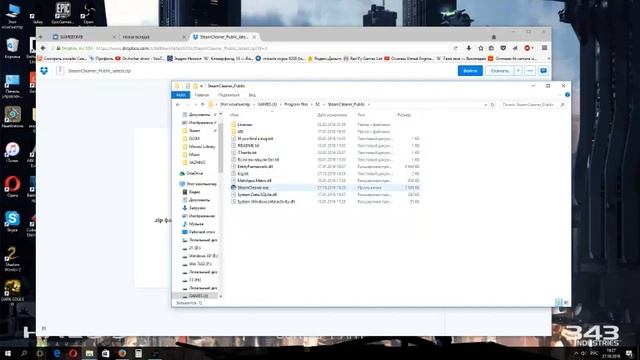The width and height of the screenshot is (640, 360).
Task: Open Opera desktop shortcut icon
Action: [x=12, y=187]
